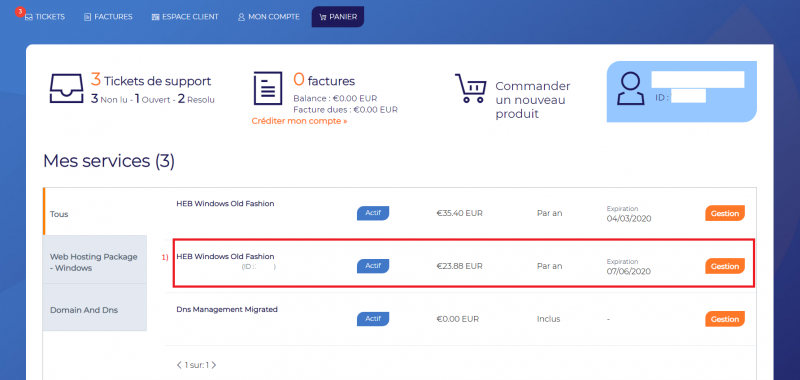Viewport: 800px width, 380px height.
Task: Go to previous page with left chevron
Action: point(179,365)
